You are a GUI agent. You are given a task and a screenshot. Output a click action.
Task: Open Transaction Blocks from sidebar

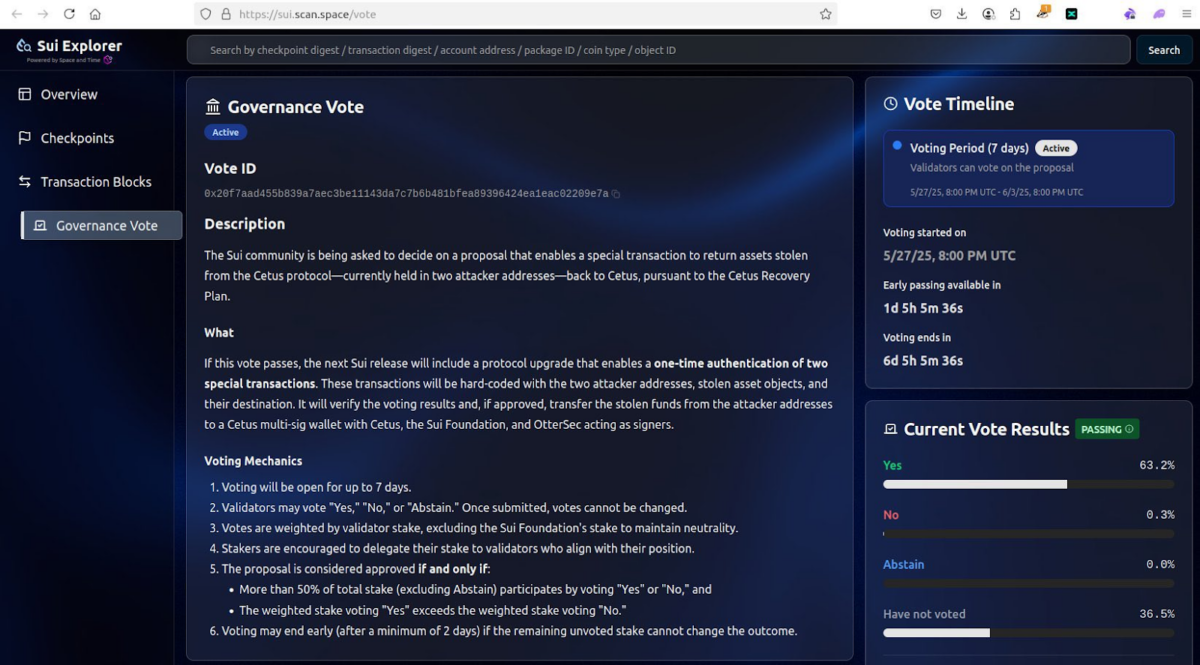(x=95, y=182)
